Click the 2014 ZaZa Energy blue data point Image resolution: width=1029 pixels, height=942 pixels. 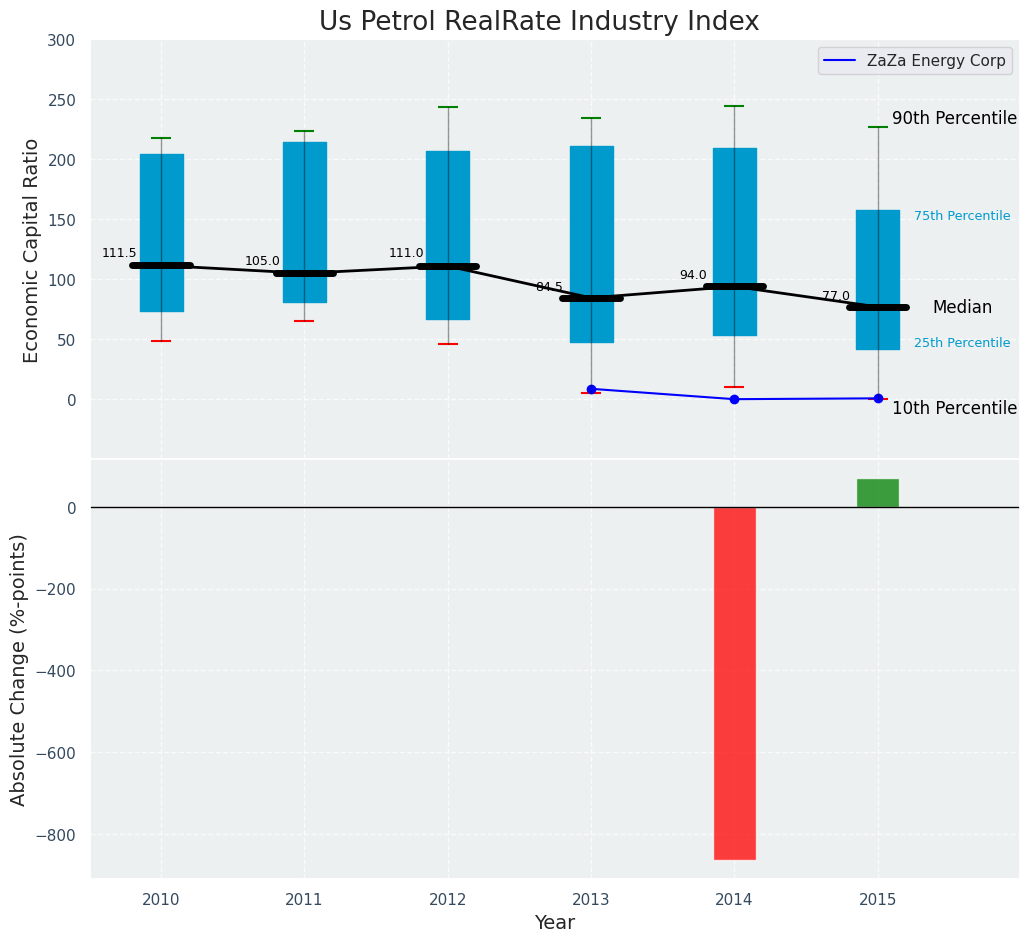[x=734, y=399]
